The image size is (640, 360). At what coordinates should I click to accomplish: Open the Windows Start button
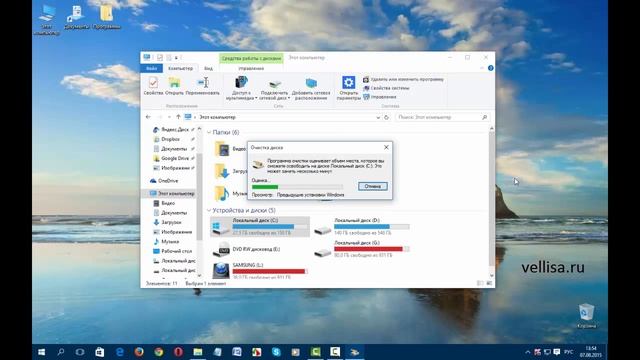41,352
